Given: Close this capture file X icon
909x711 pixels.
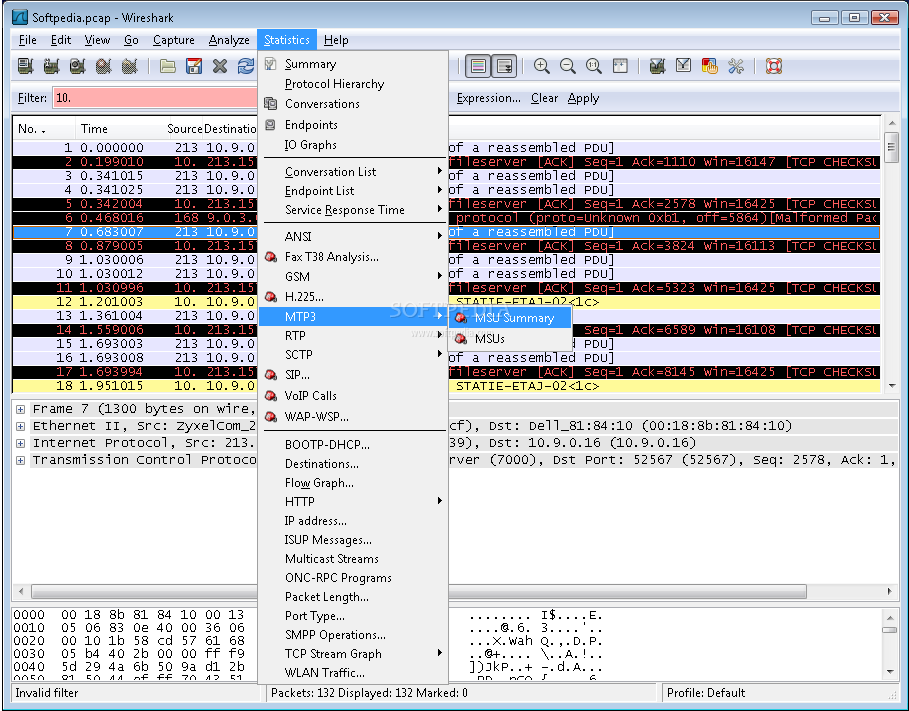Looking at the screenshot, I should (220, 66).
